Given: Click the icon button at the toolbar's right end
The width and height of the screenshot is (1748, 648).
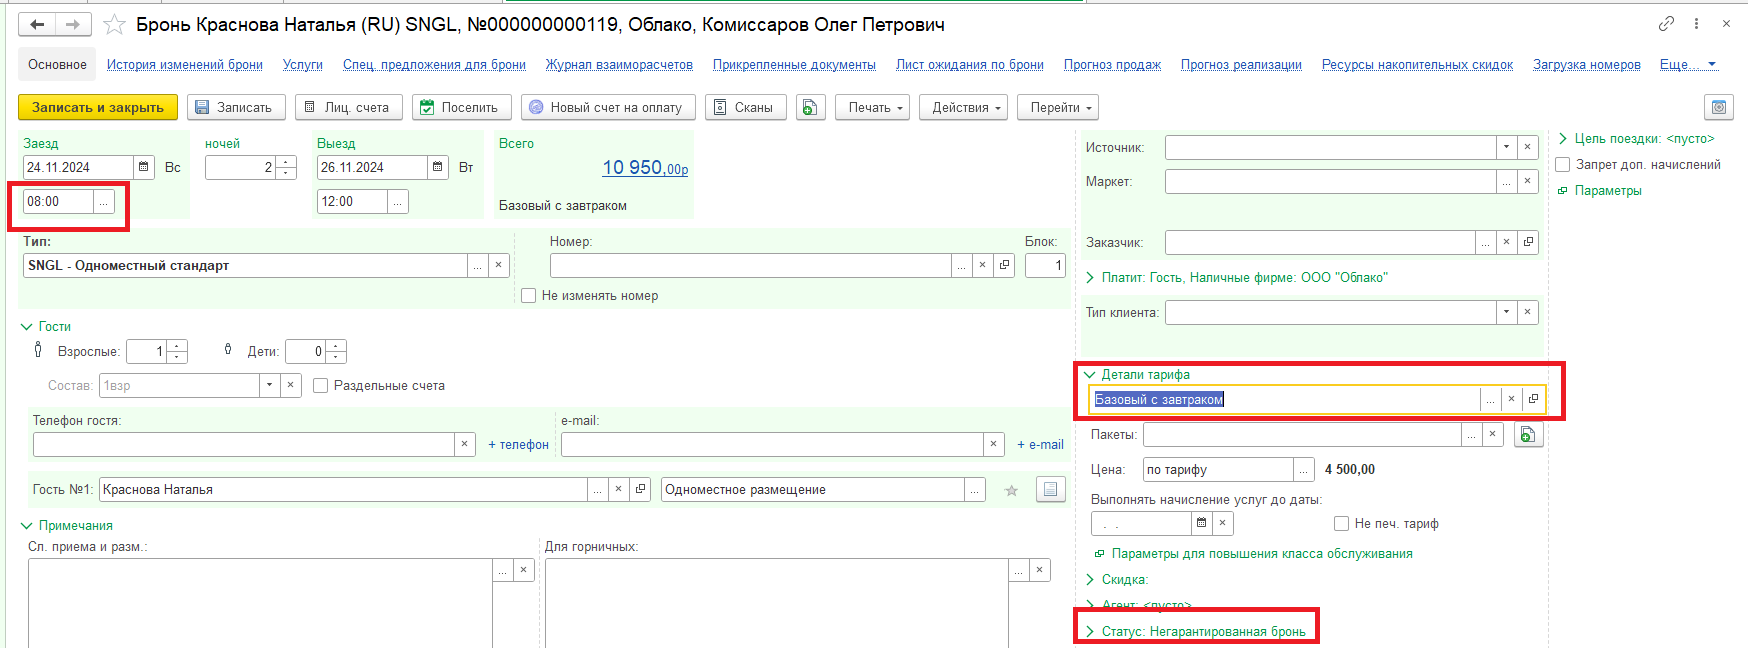Looking at the screenshot, I should click(x=1718, y=107).
